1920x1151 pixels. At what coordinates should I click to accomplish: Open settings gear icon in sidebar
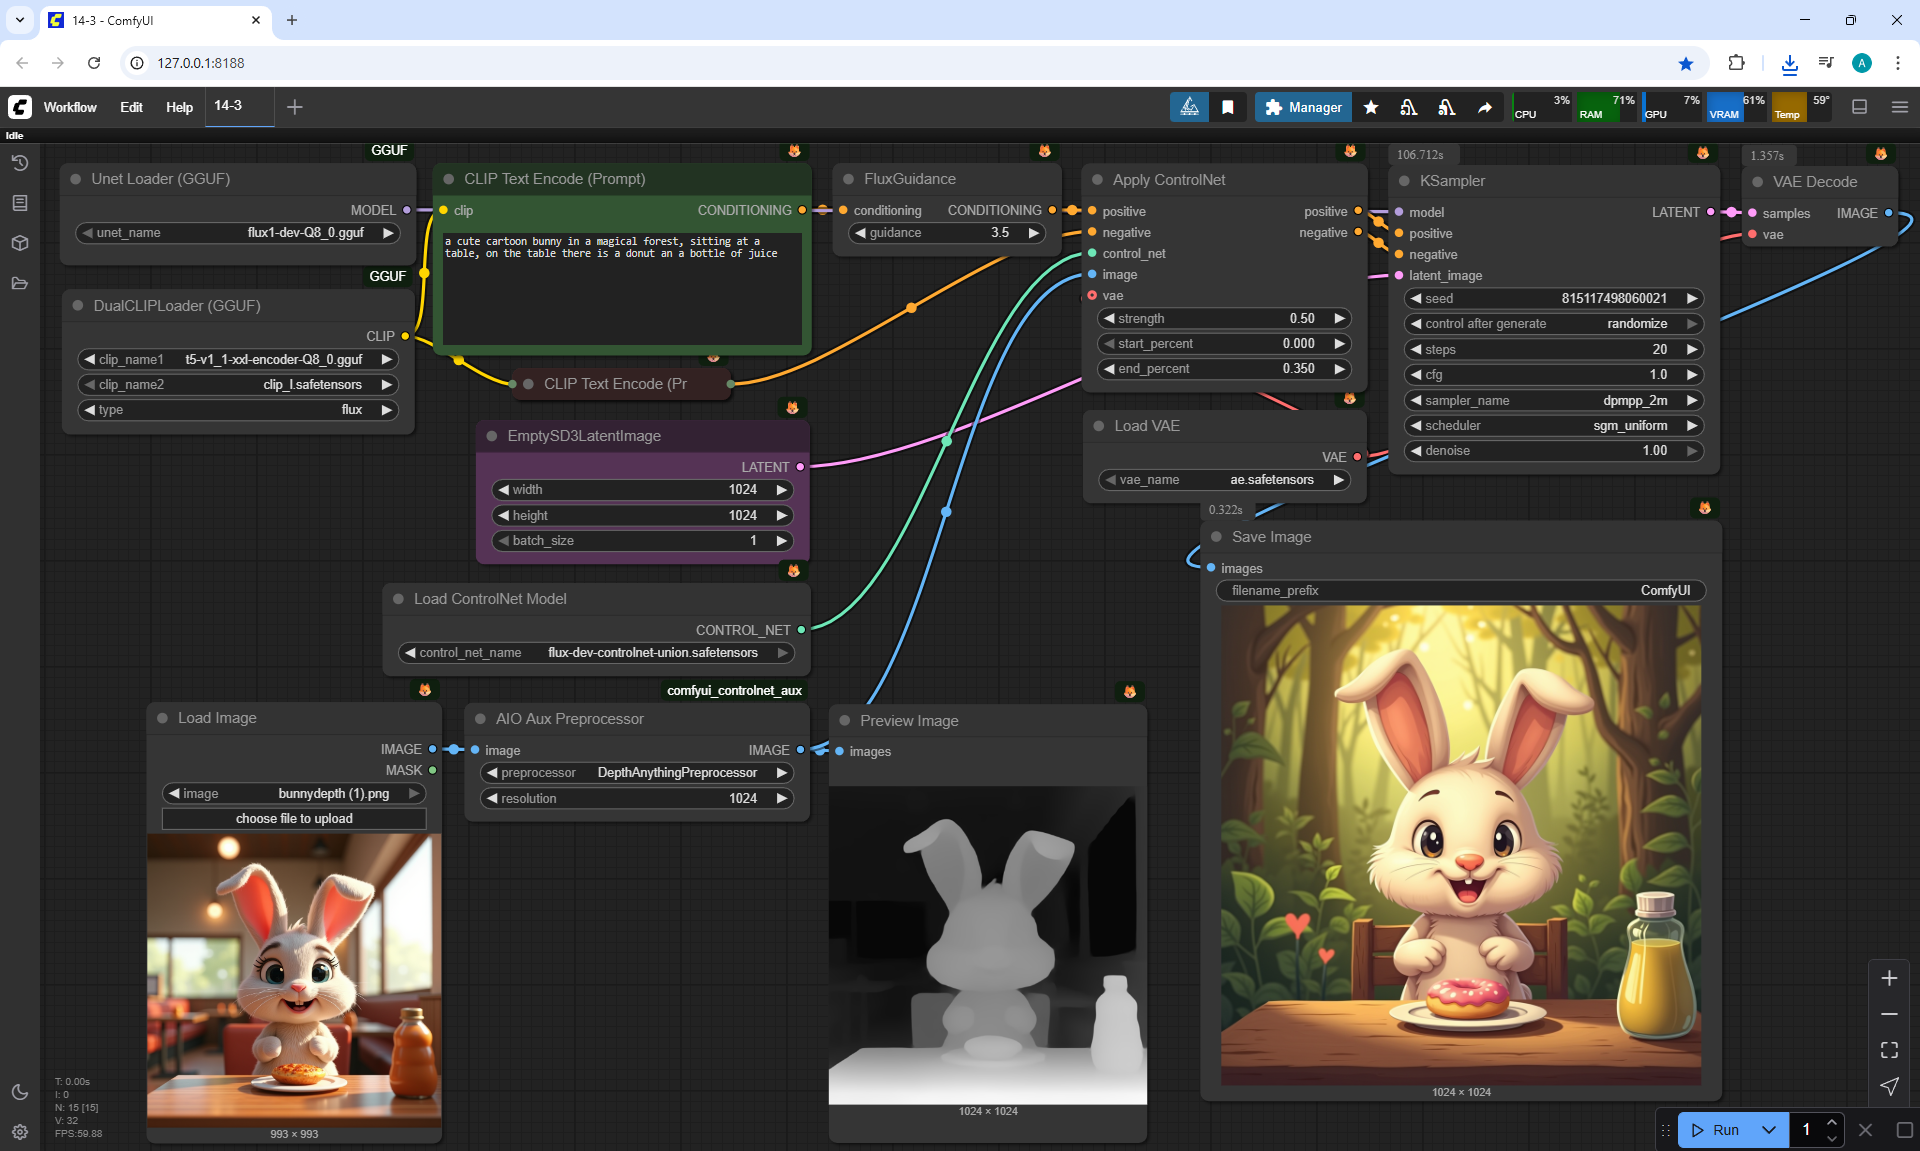(x=20, y=1132)
